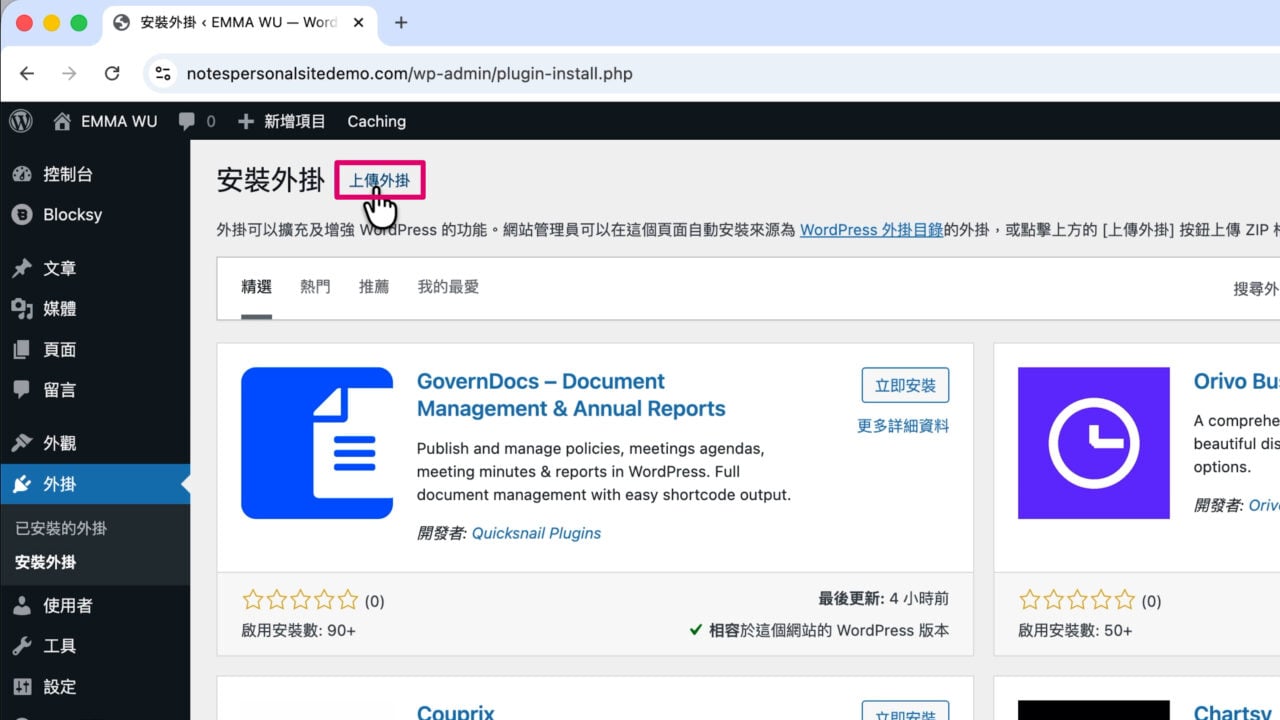Open the 使用者 users menu
The image size is (1280, 720).
click(x=95, y=605)
